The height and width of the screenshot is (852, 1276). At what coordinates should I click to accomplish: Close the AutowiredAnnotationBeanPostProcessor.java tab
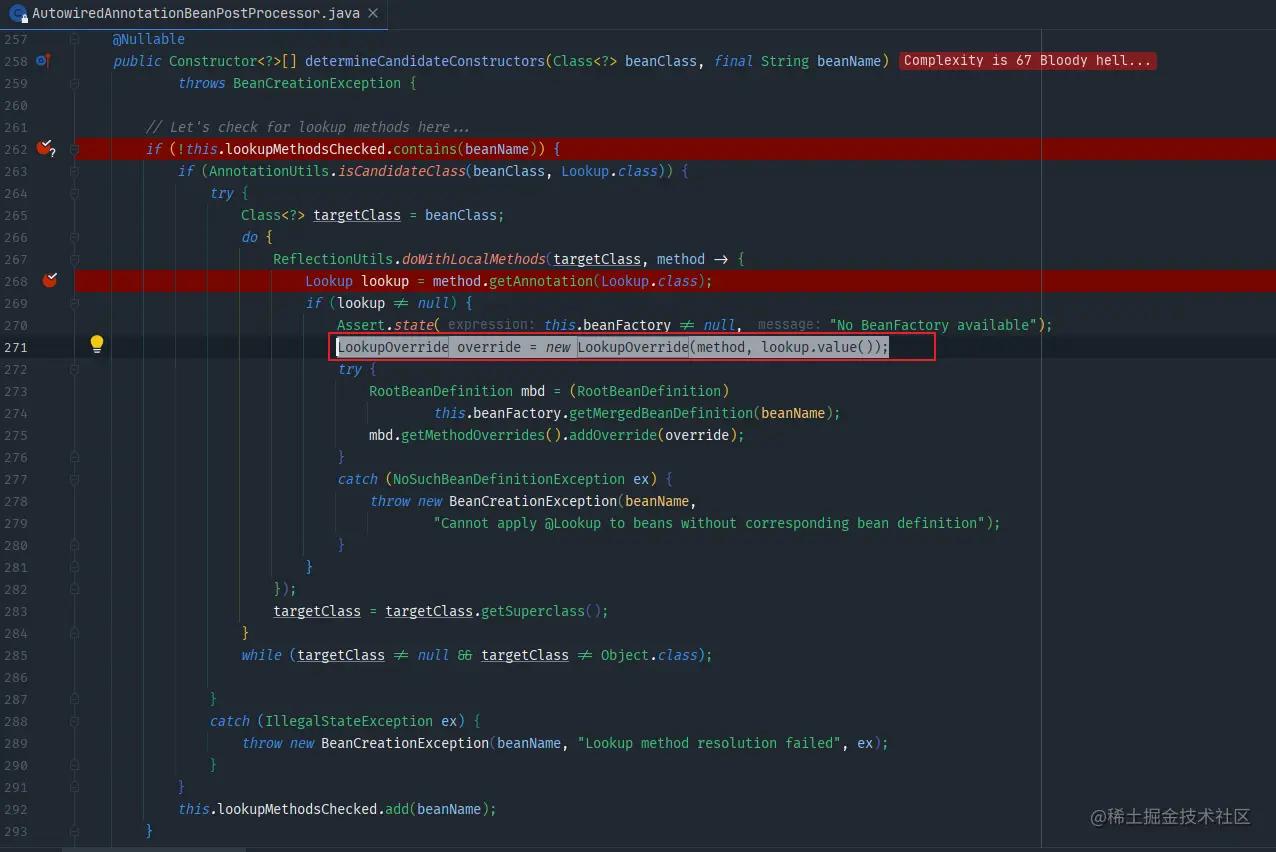(x=373, y=14)
